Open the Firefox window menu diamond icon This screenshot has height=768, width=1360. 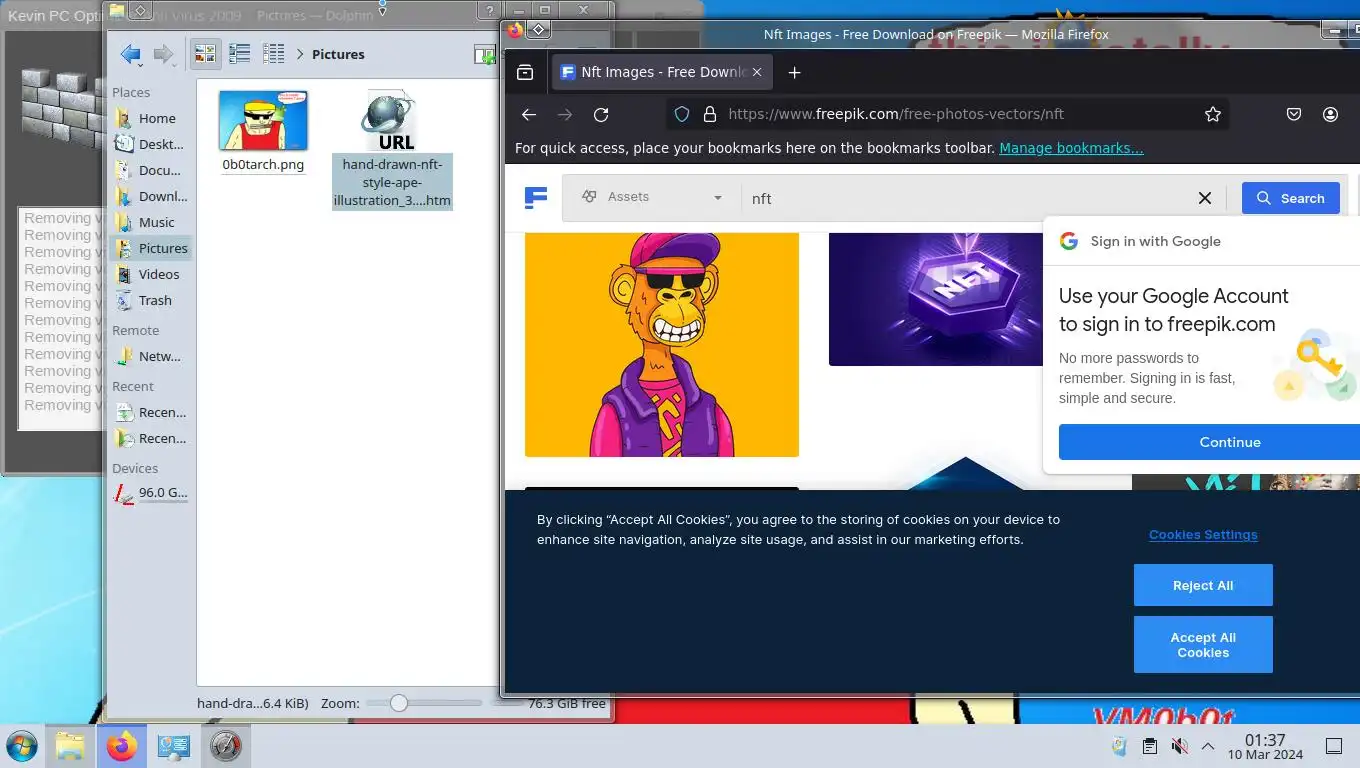(538, 30)
